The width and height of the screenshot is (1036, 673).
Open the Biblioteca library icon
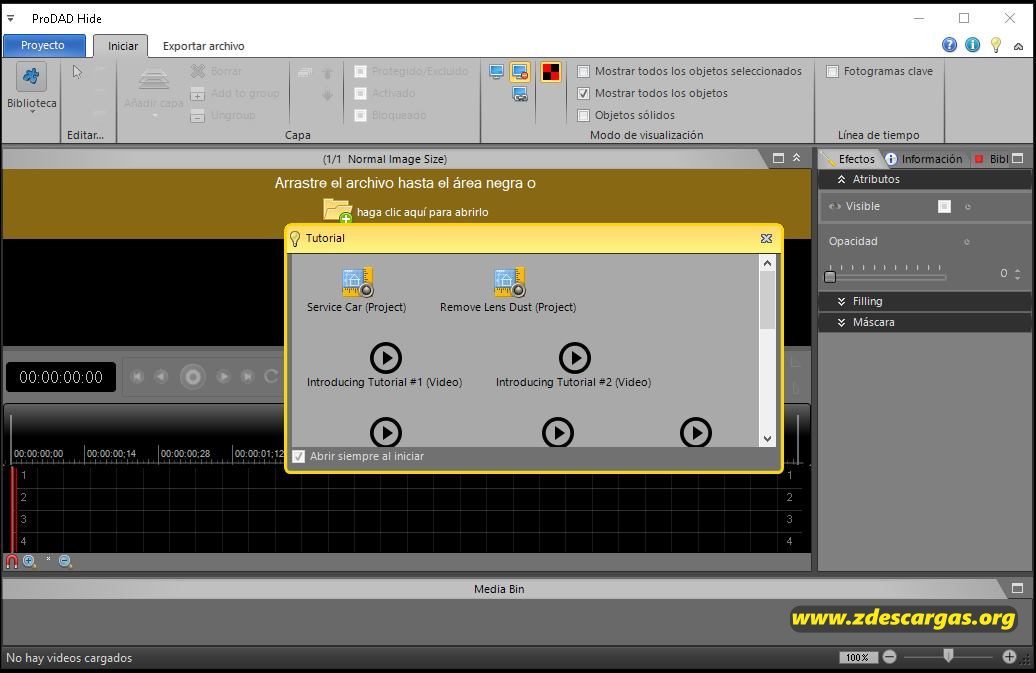pos(31,77)
